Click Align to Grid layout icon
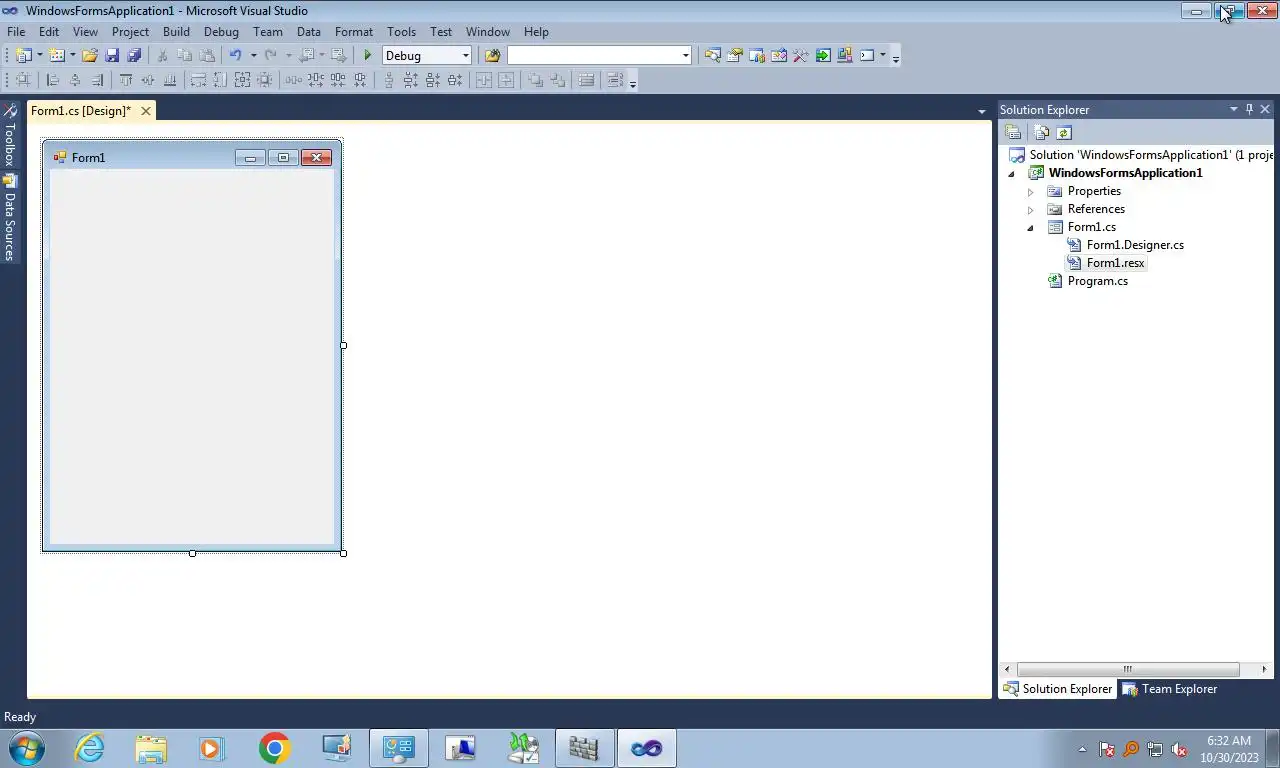The width and height of the screenshot is (1280, 768). pos(22,80)
